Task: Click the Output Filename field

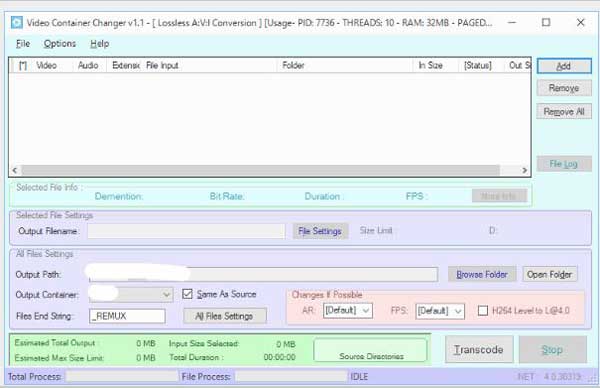Action: 186,231
